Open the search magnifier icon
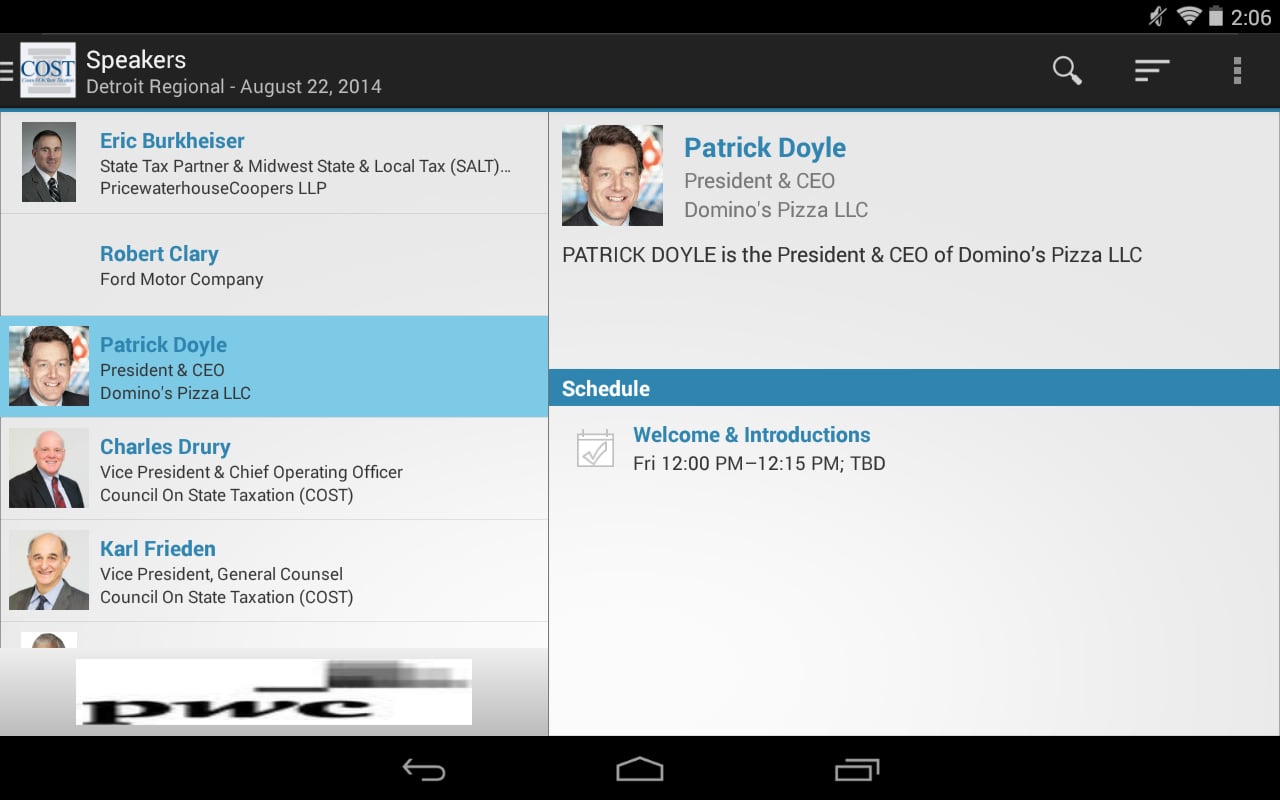Screen dimensions: 1280x800 (x=1067, y=70)
